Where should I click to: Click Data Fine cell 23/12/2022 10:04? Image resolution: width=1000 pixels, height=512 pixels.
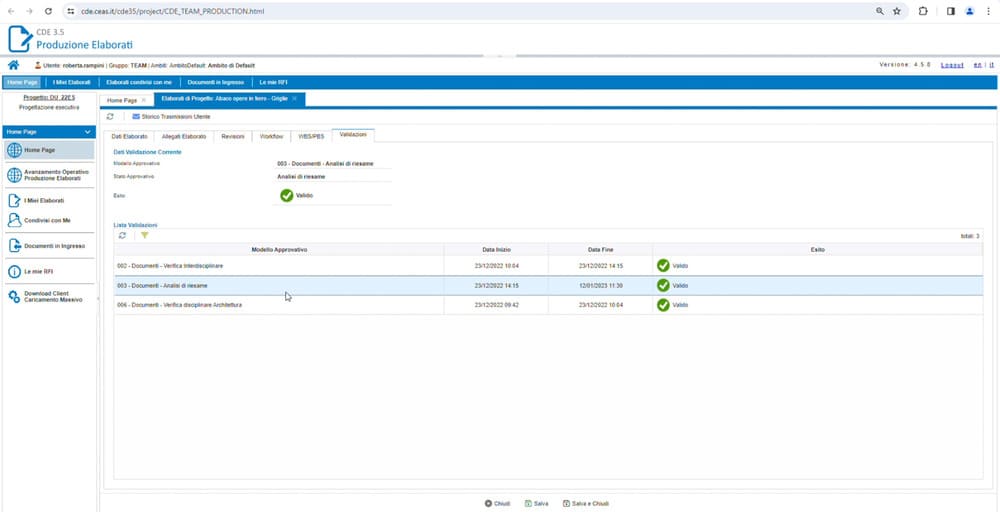coord(601,305)
